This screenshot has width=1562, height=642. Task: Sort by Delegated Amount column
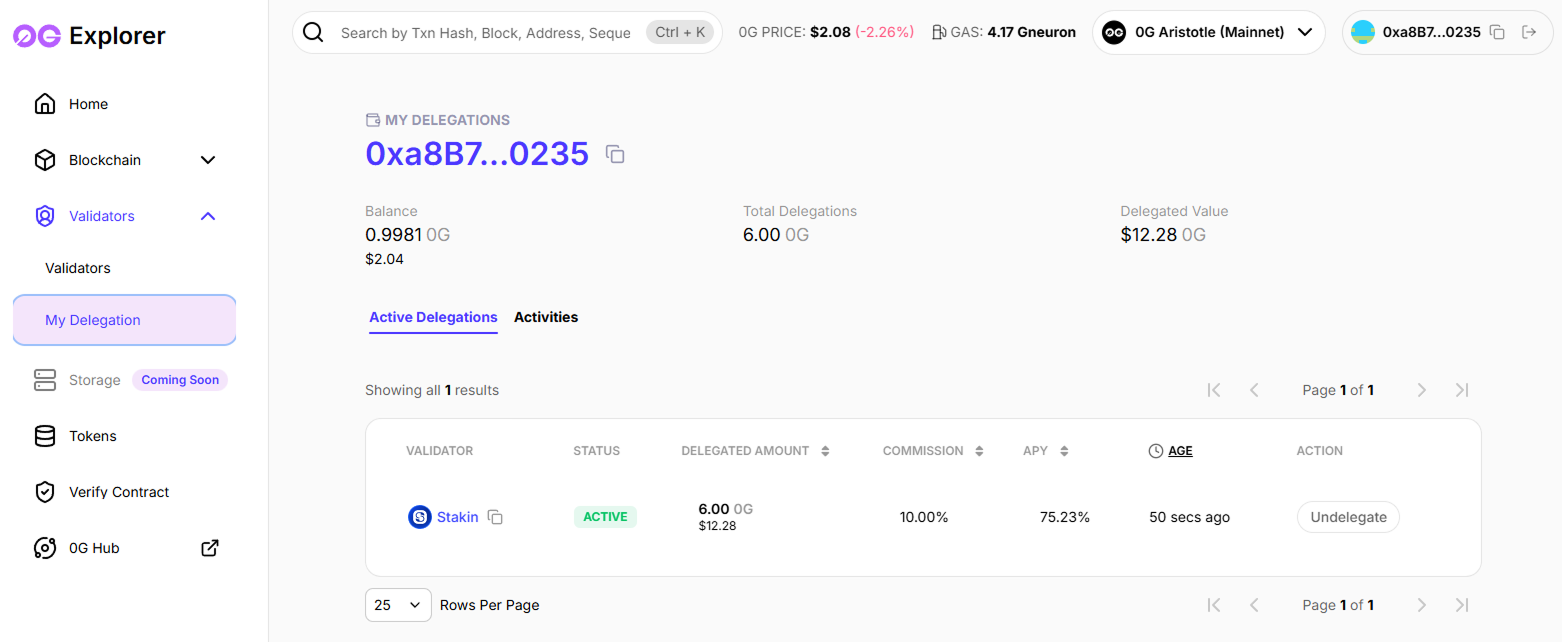click(x=825, y=451)
